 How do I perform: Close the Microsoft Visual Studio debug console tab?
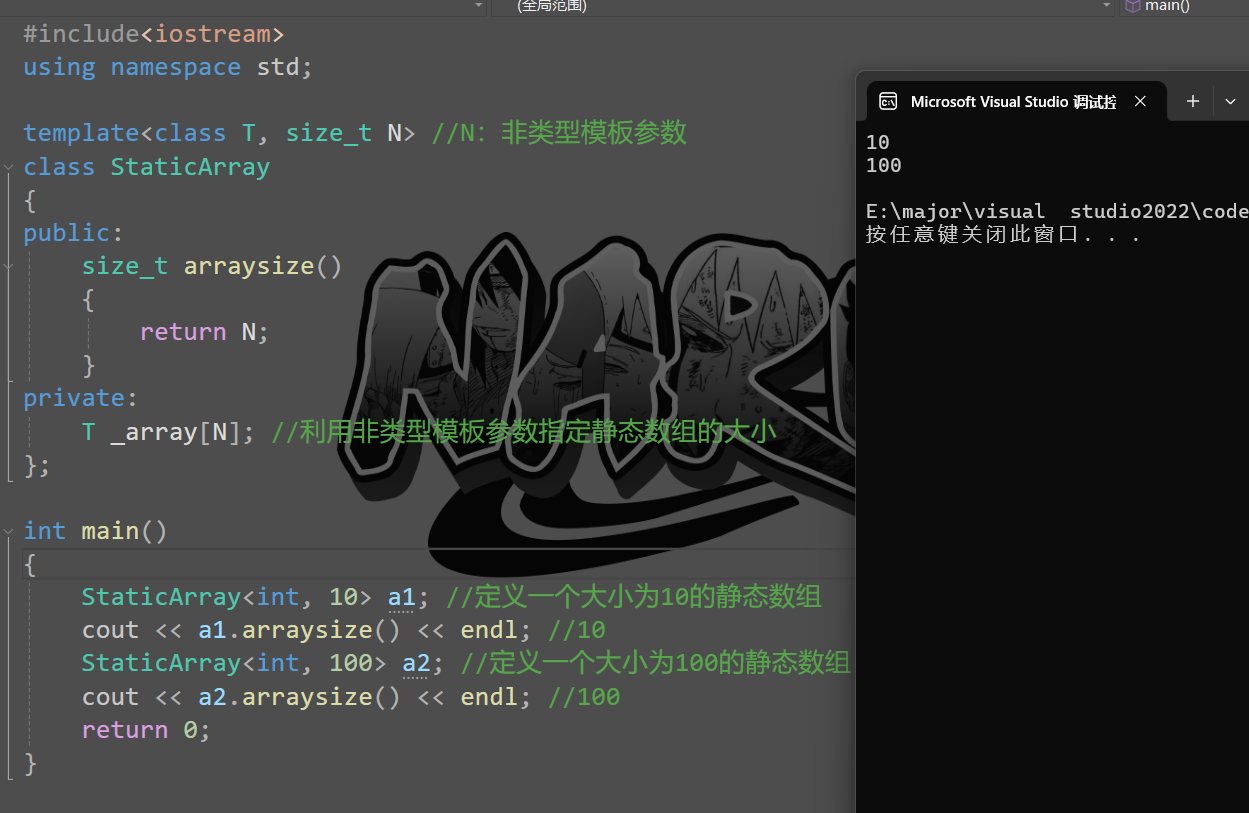click(1142, 101)
